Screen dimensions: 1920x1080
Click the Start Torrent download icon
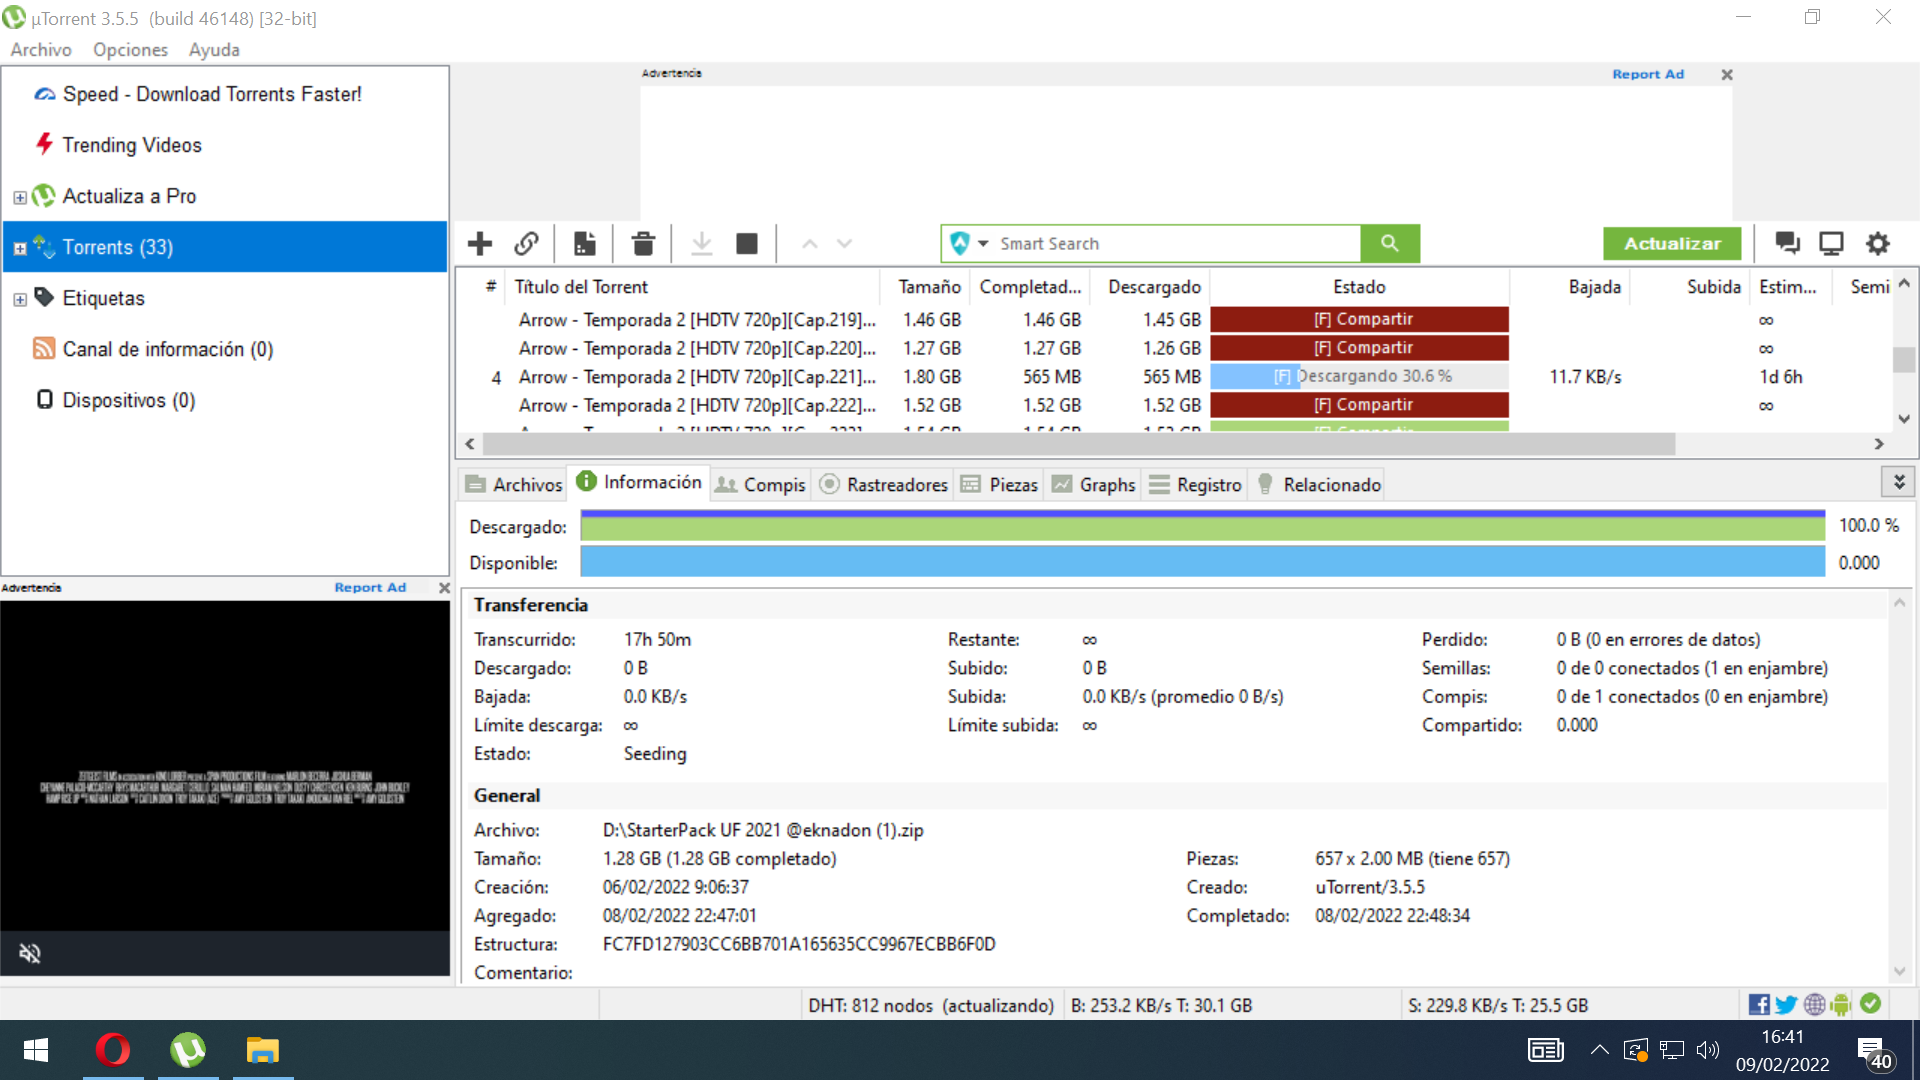(702, 243)
